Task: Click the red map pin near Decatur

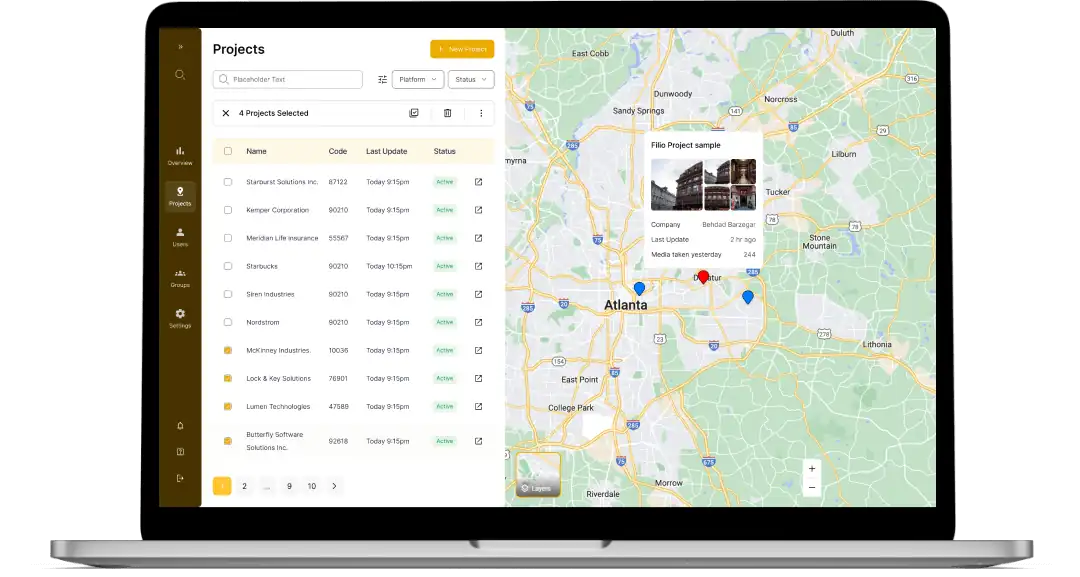Action: [703, 276]
